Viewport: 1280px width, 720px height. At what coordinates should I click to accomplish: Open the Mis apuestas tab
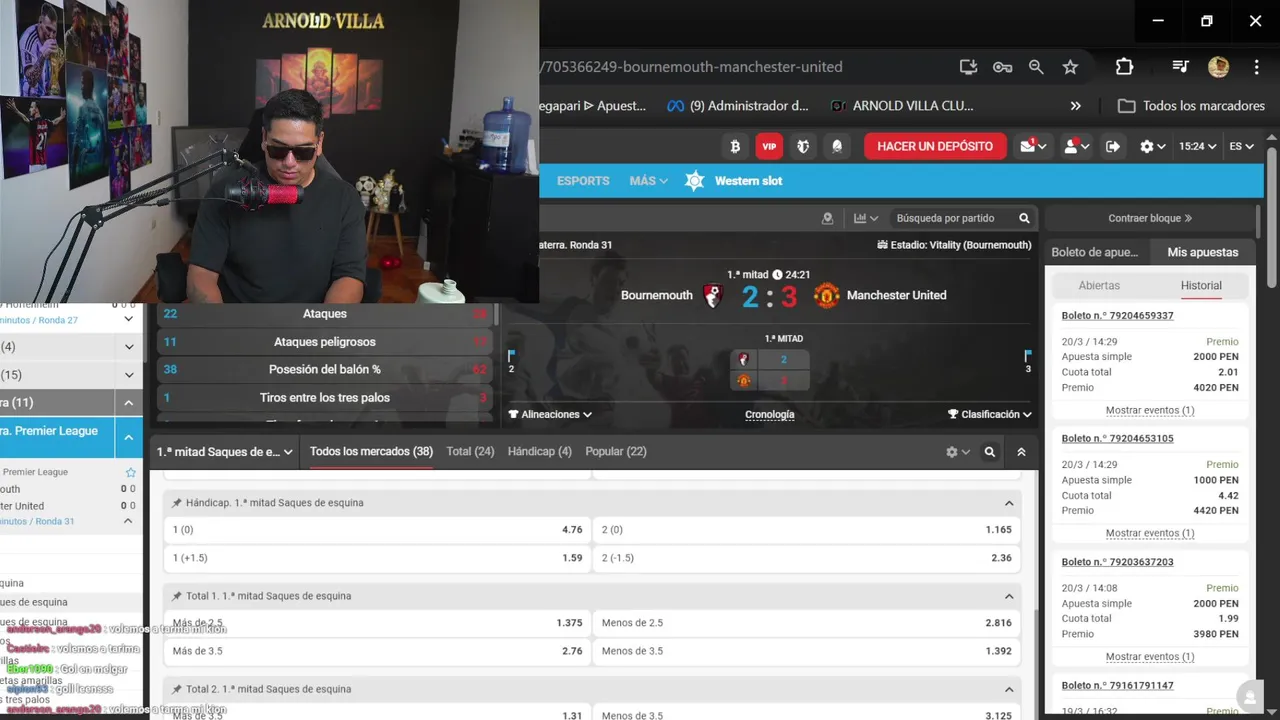[1203, 252]
